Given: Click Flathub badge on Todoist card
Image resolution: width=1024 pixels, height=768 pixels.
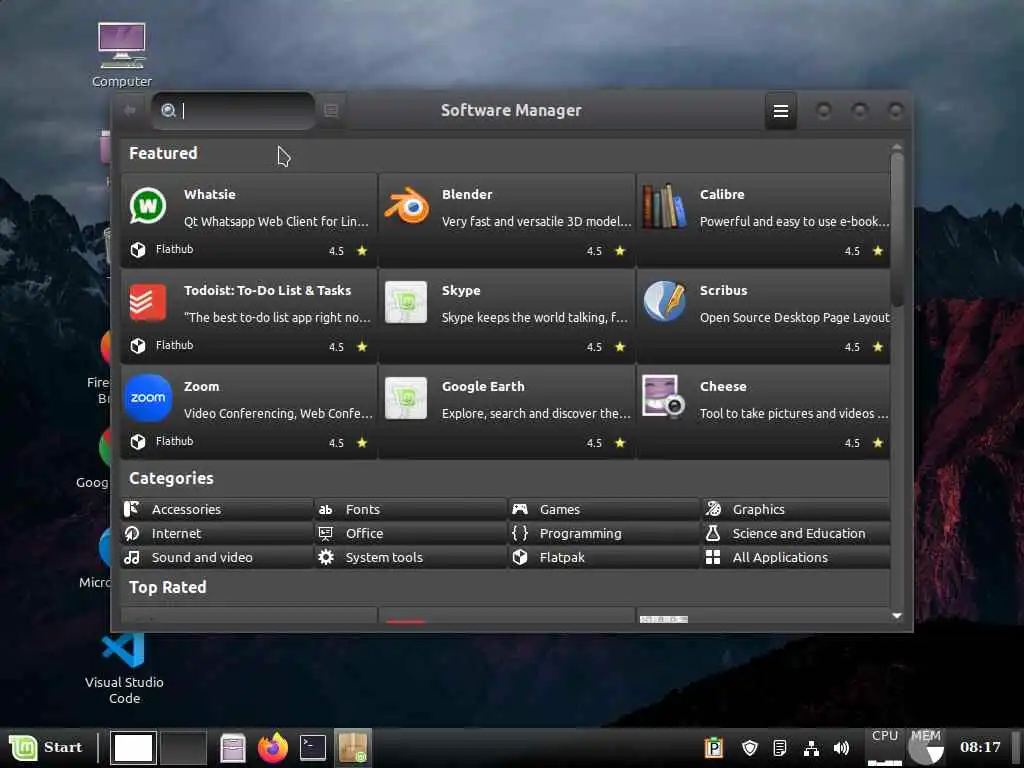Looking at the screenshot, I should click(x=162, y=345).
